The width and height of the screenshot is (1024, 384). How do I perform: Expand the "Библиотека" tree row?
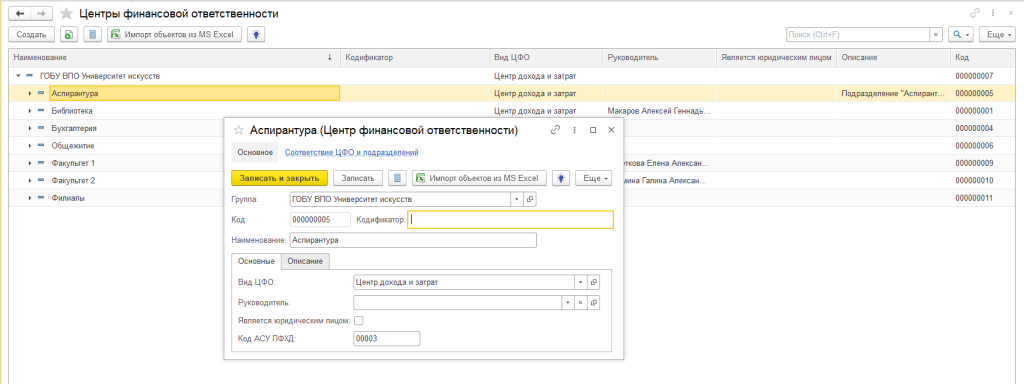pos(30,111)
